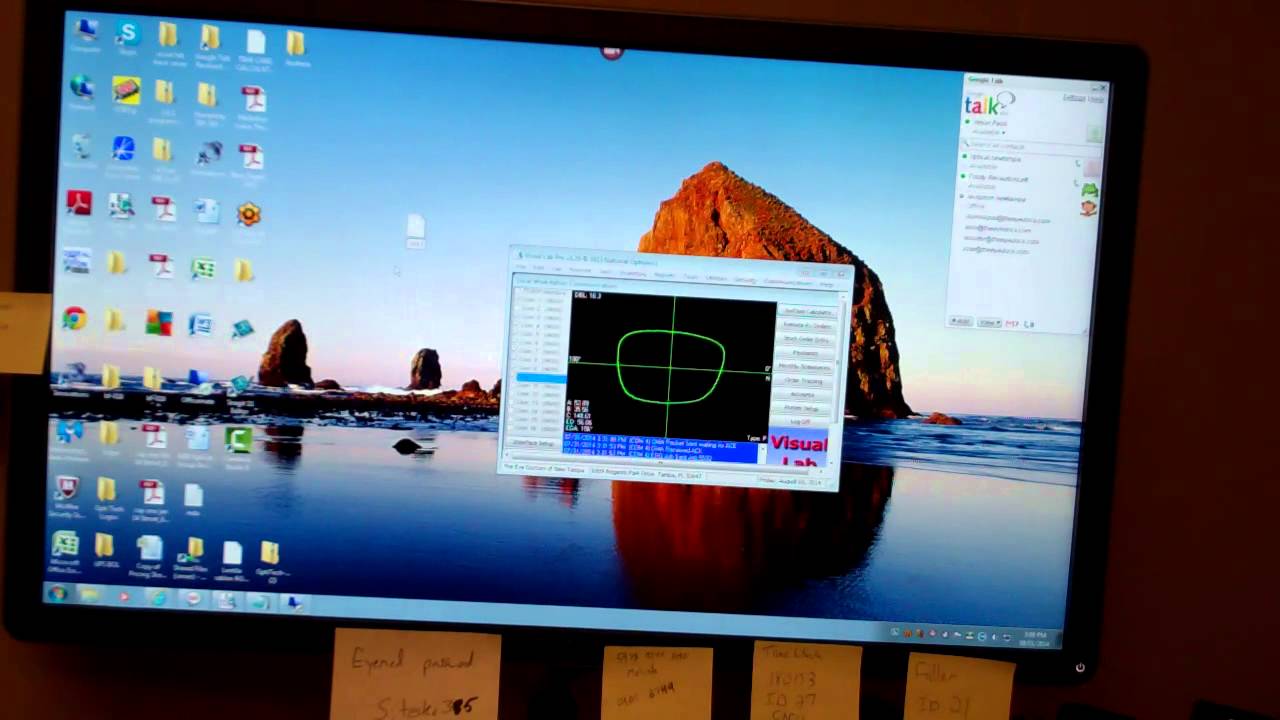Open Internet Explorer from the taskbar
1280x720 pixels.
tap(159, 599)
